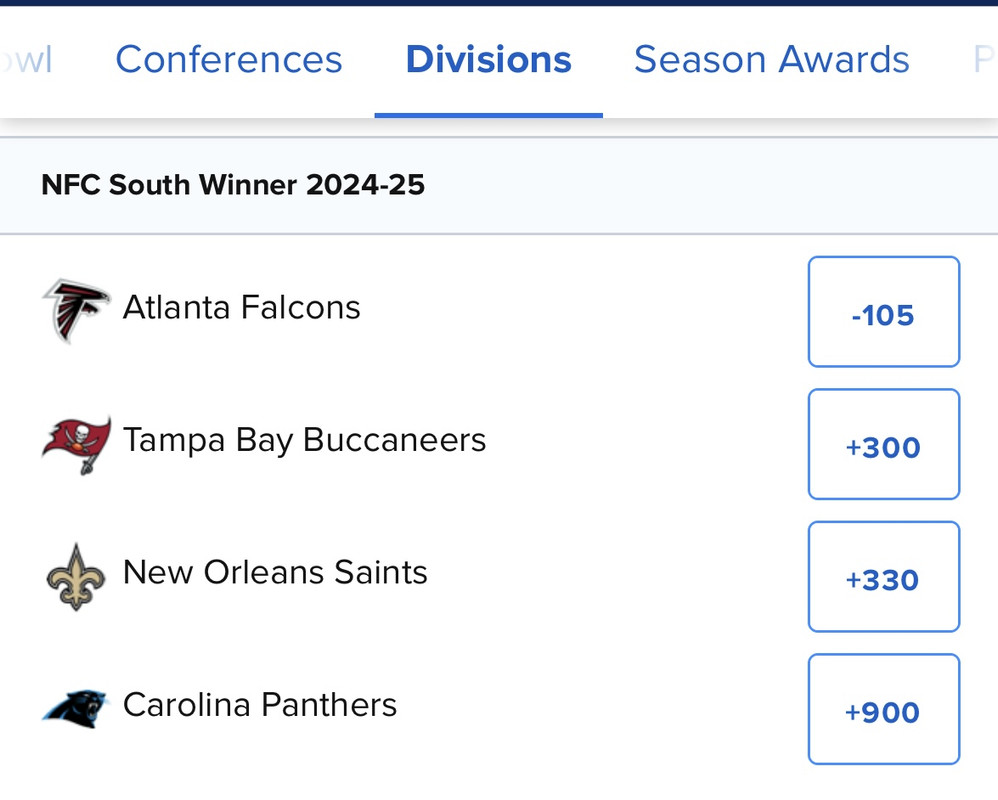This screenshot has width=998, height=800.
Task: Click the Carolina Panthers team name
Action: pos(260,705)
